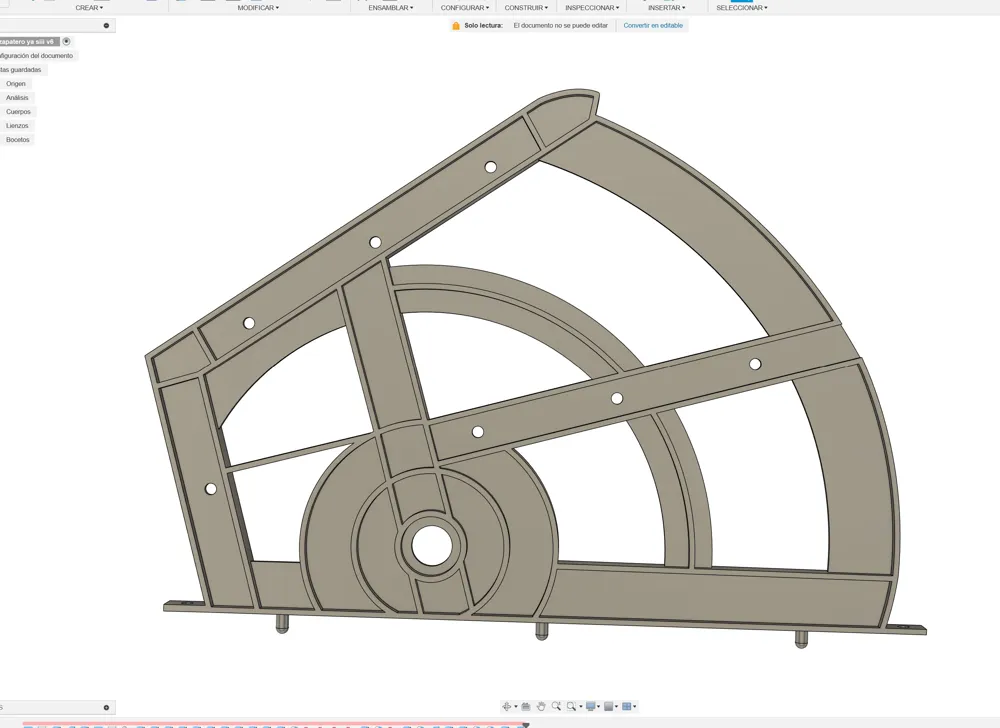Click the Look At camera icon

point(526,706)
